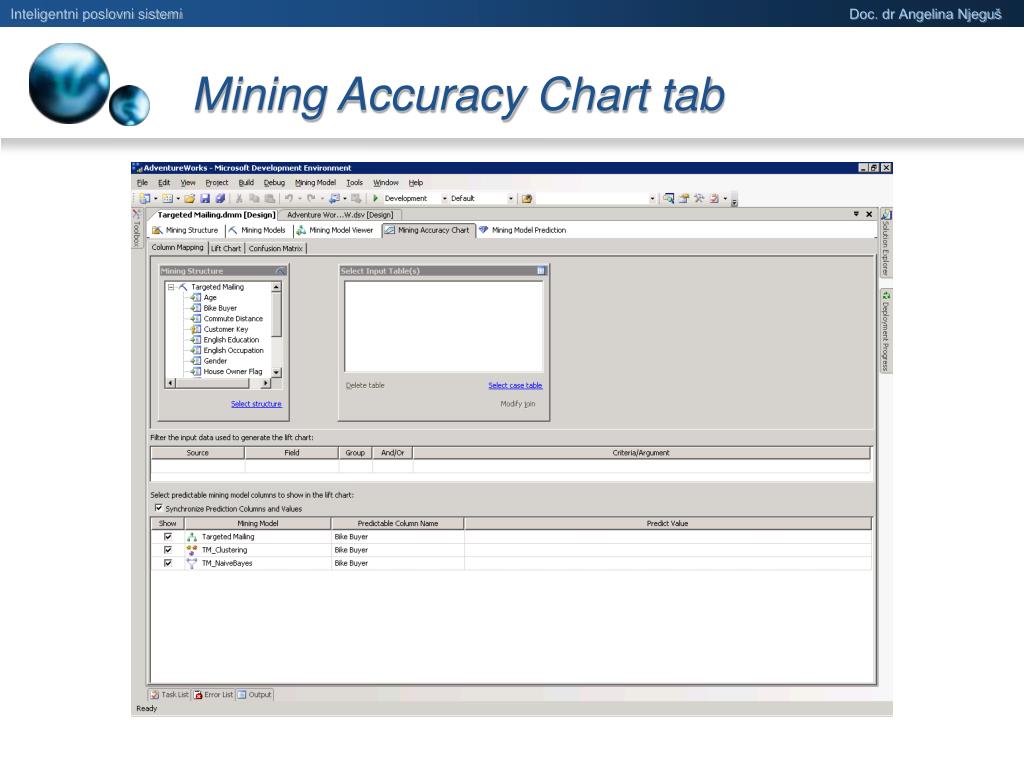Click the Toolbox wrench toolbar icon
This screenshot has width=1024, height=768.
tap(699, 199)
